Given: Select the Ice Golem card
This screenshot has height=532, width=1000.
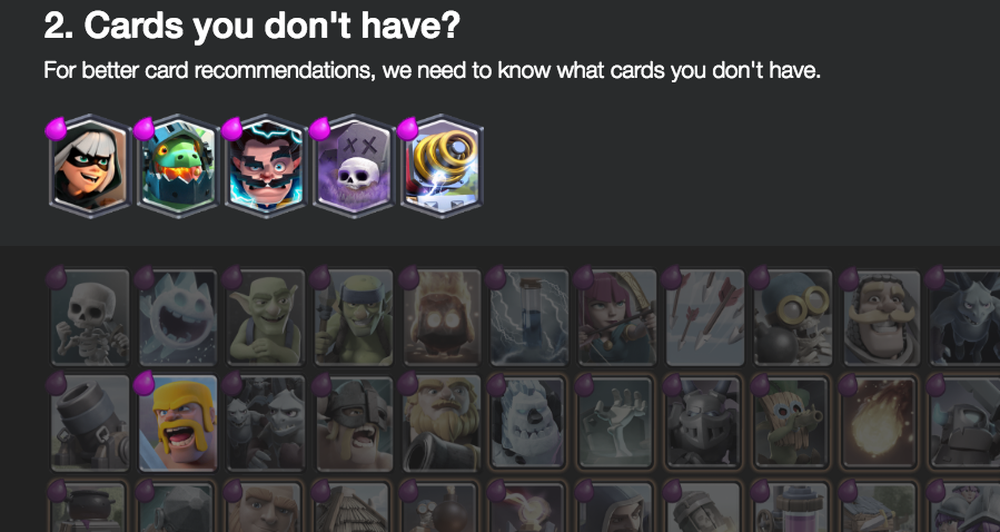Looking at the screenshot, I should pos(529,423).
